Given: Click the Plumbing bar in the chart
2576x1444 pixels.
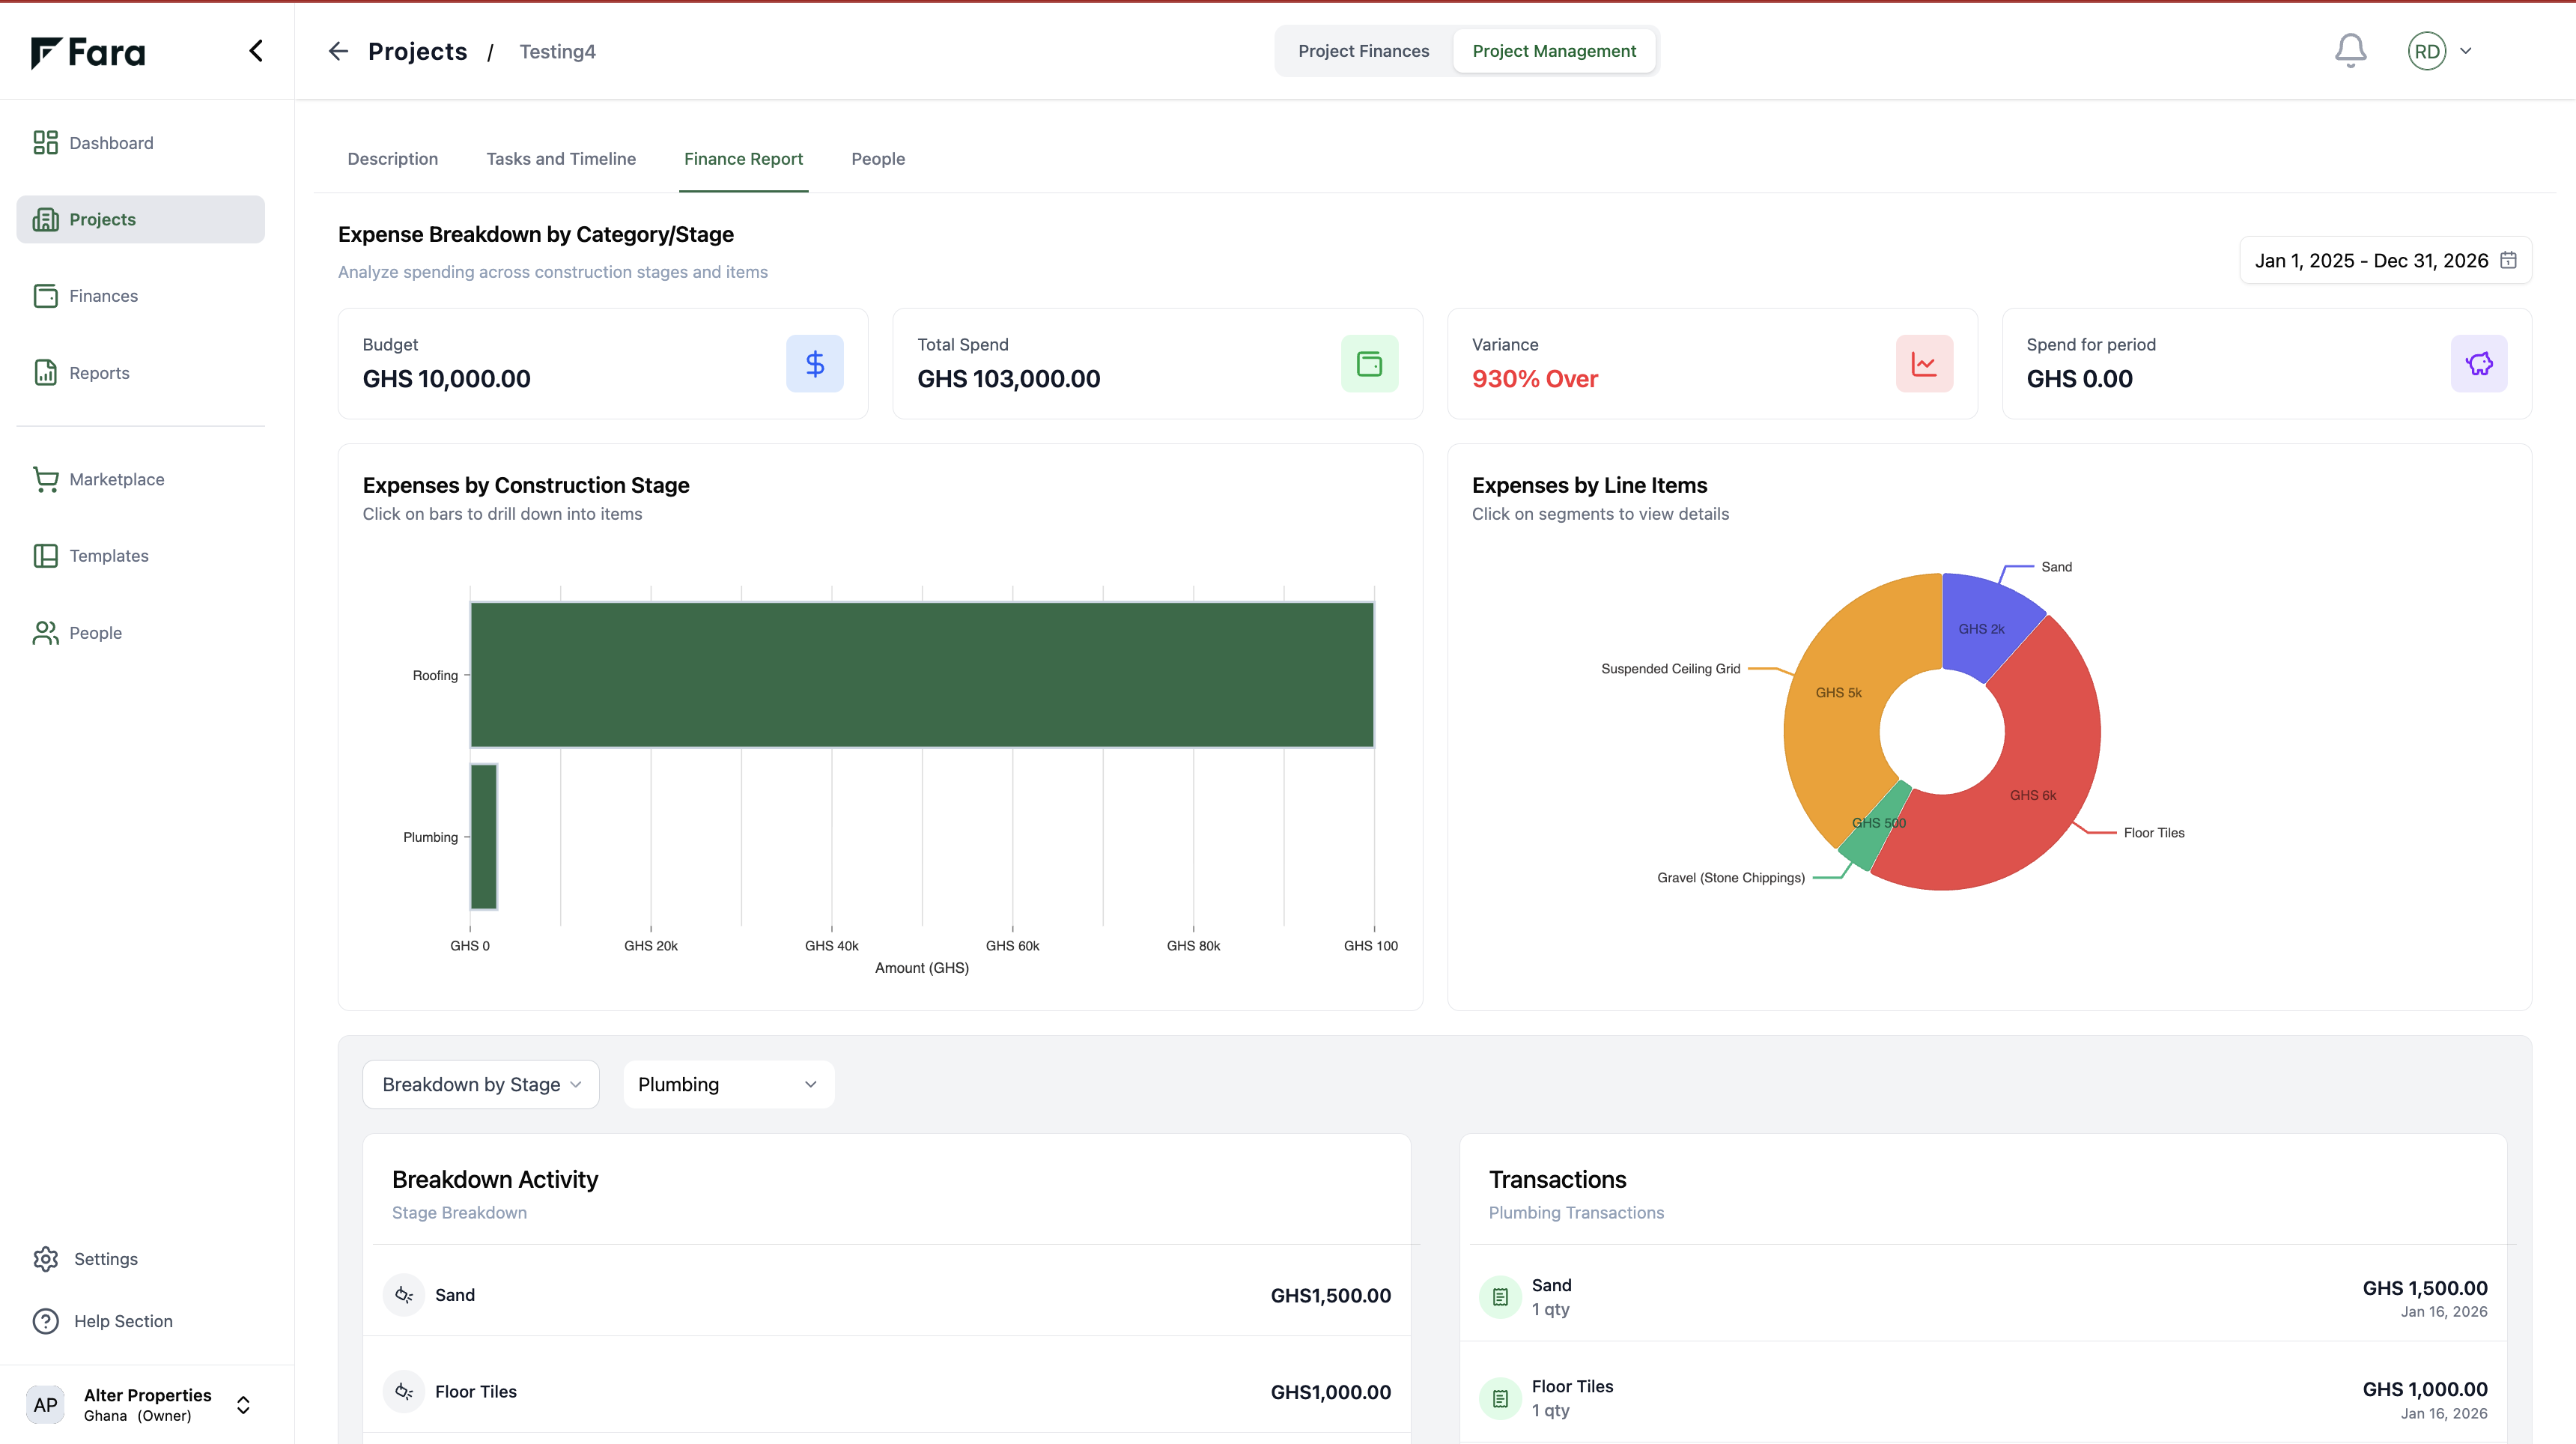Looking at the screenshot, I should 484,837.
